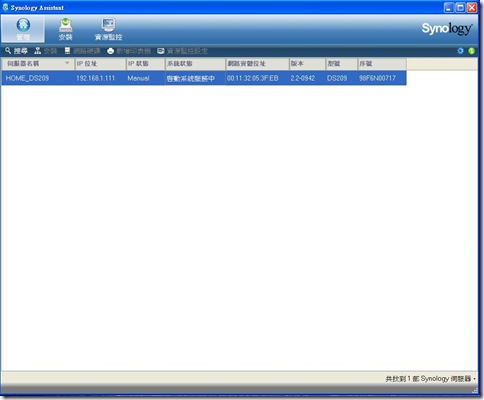The height and width of the screenshot is (400, 484).
Task: Click the DS209 model cell
Action: (341, 78)
